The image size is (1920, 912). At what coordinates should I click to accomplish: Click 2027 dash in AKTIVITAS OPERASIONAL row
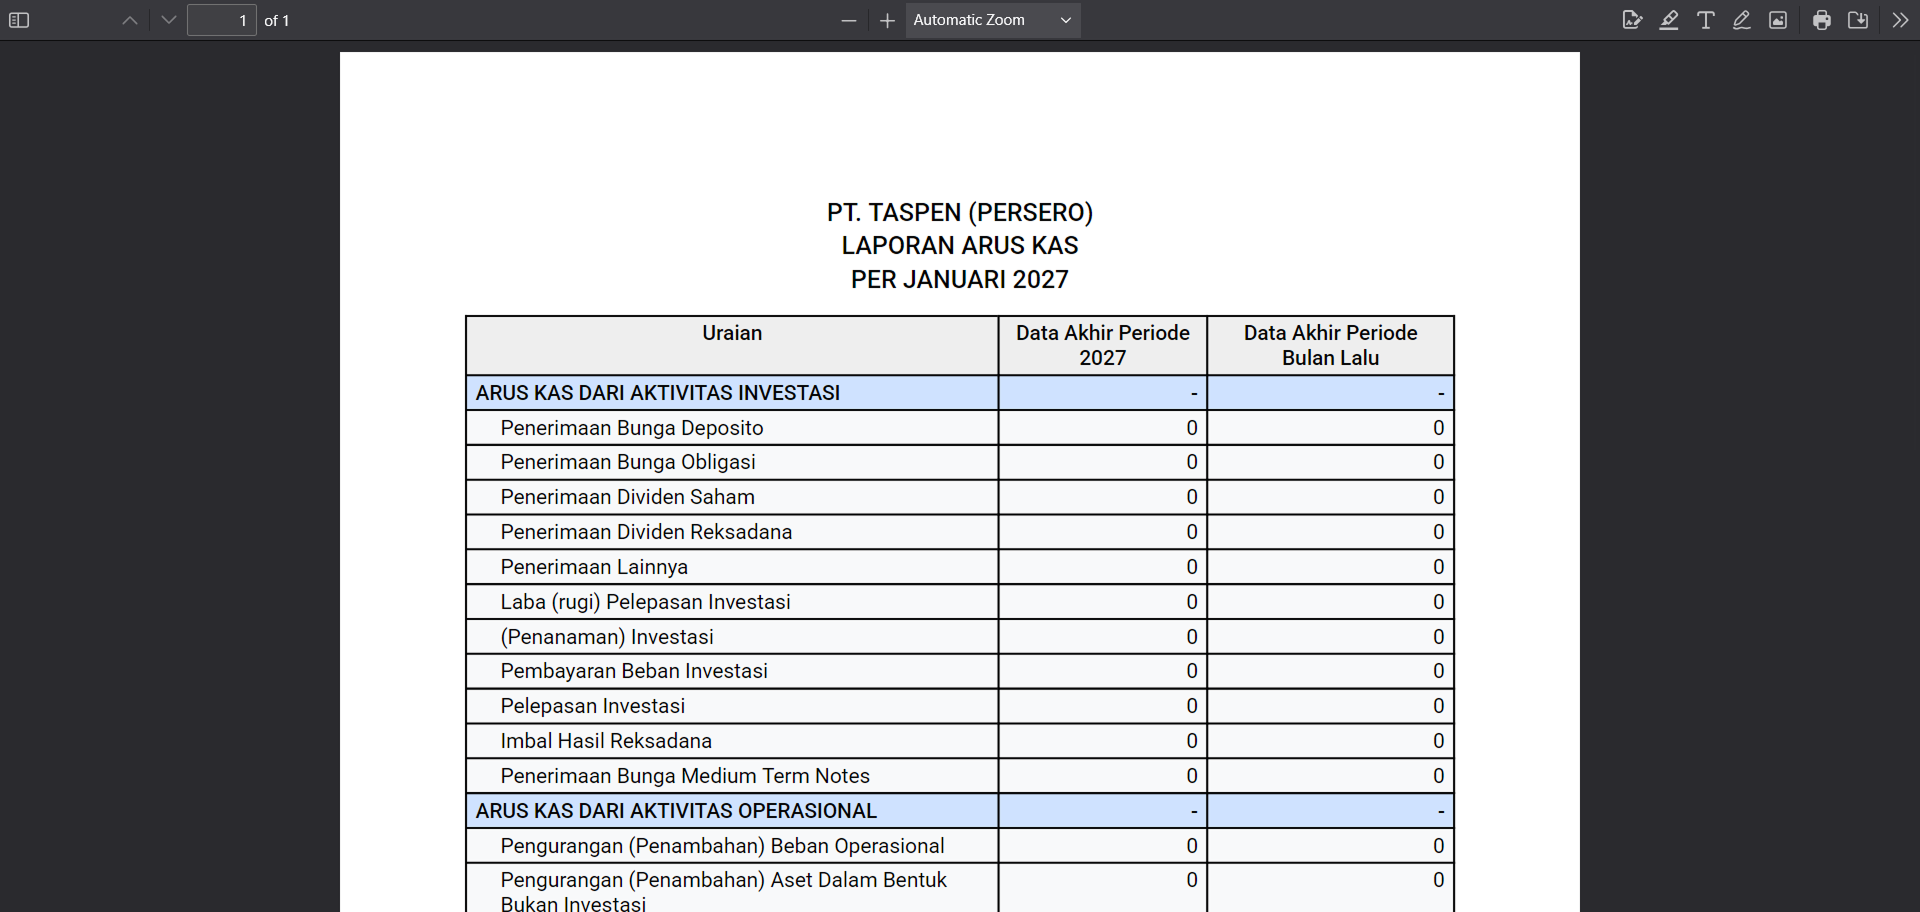coord(1194,811)
